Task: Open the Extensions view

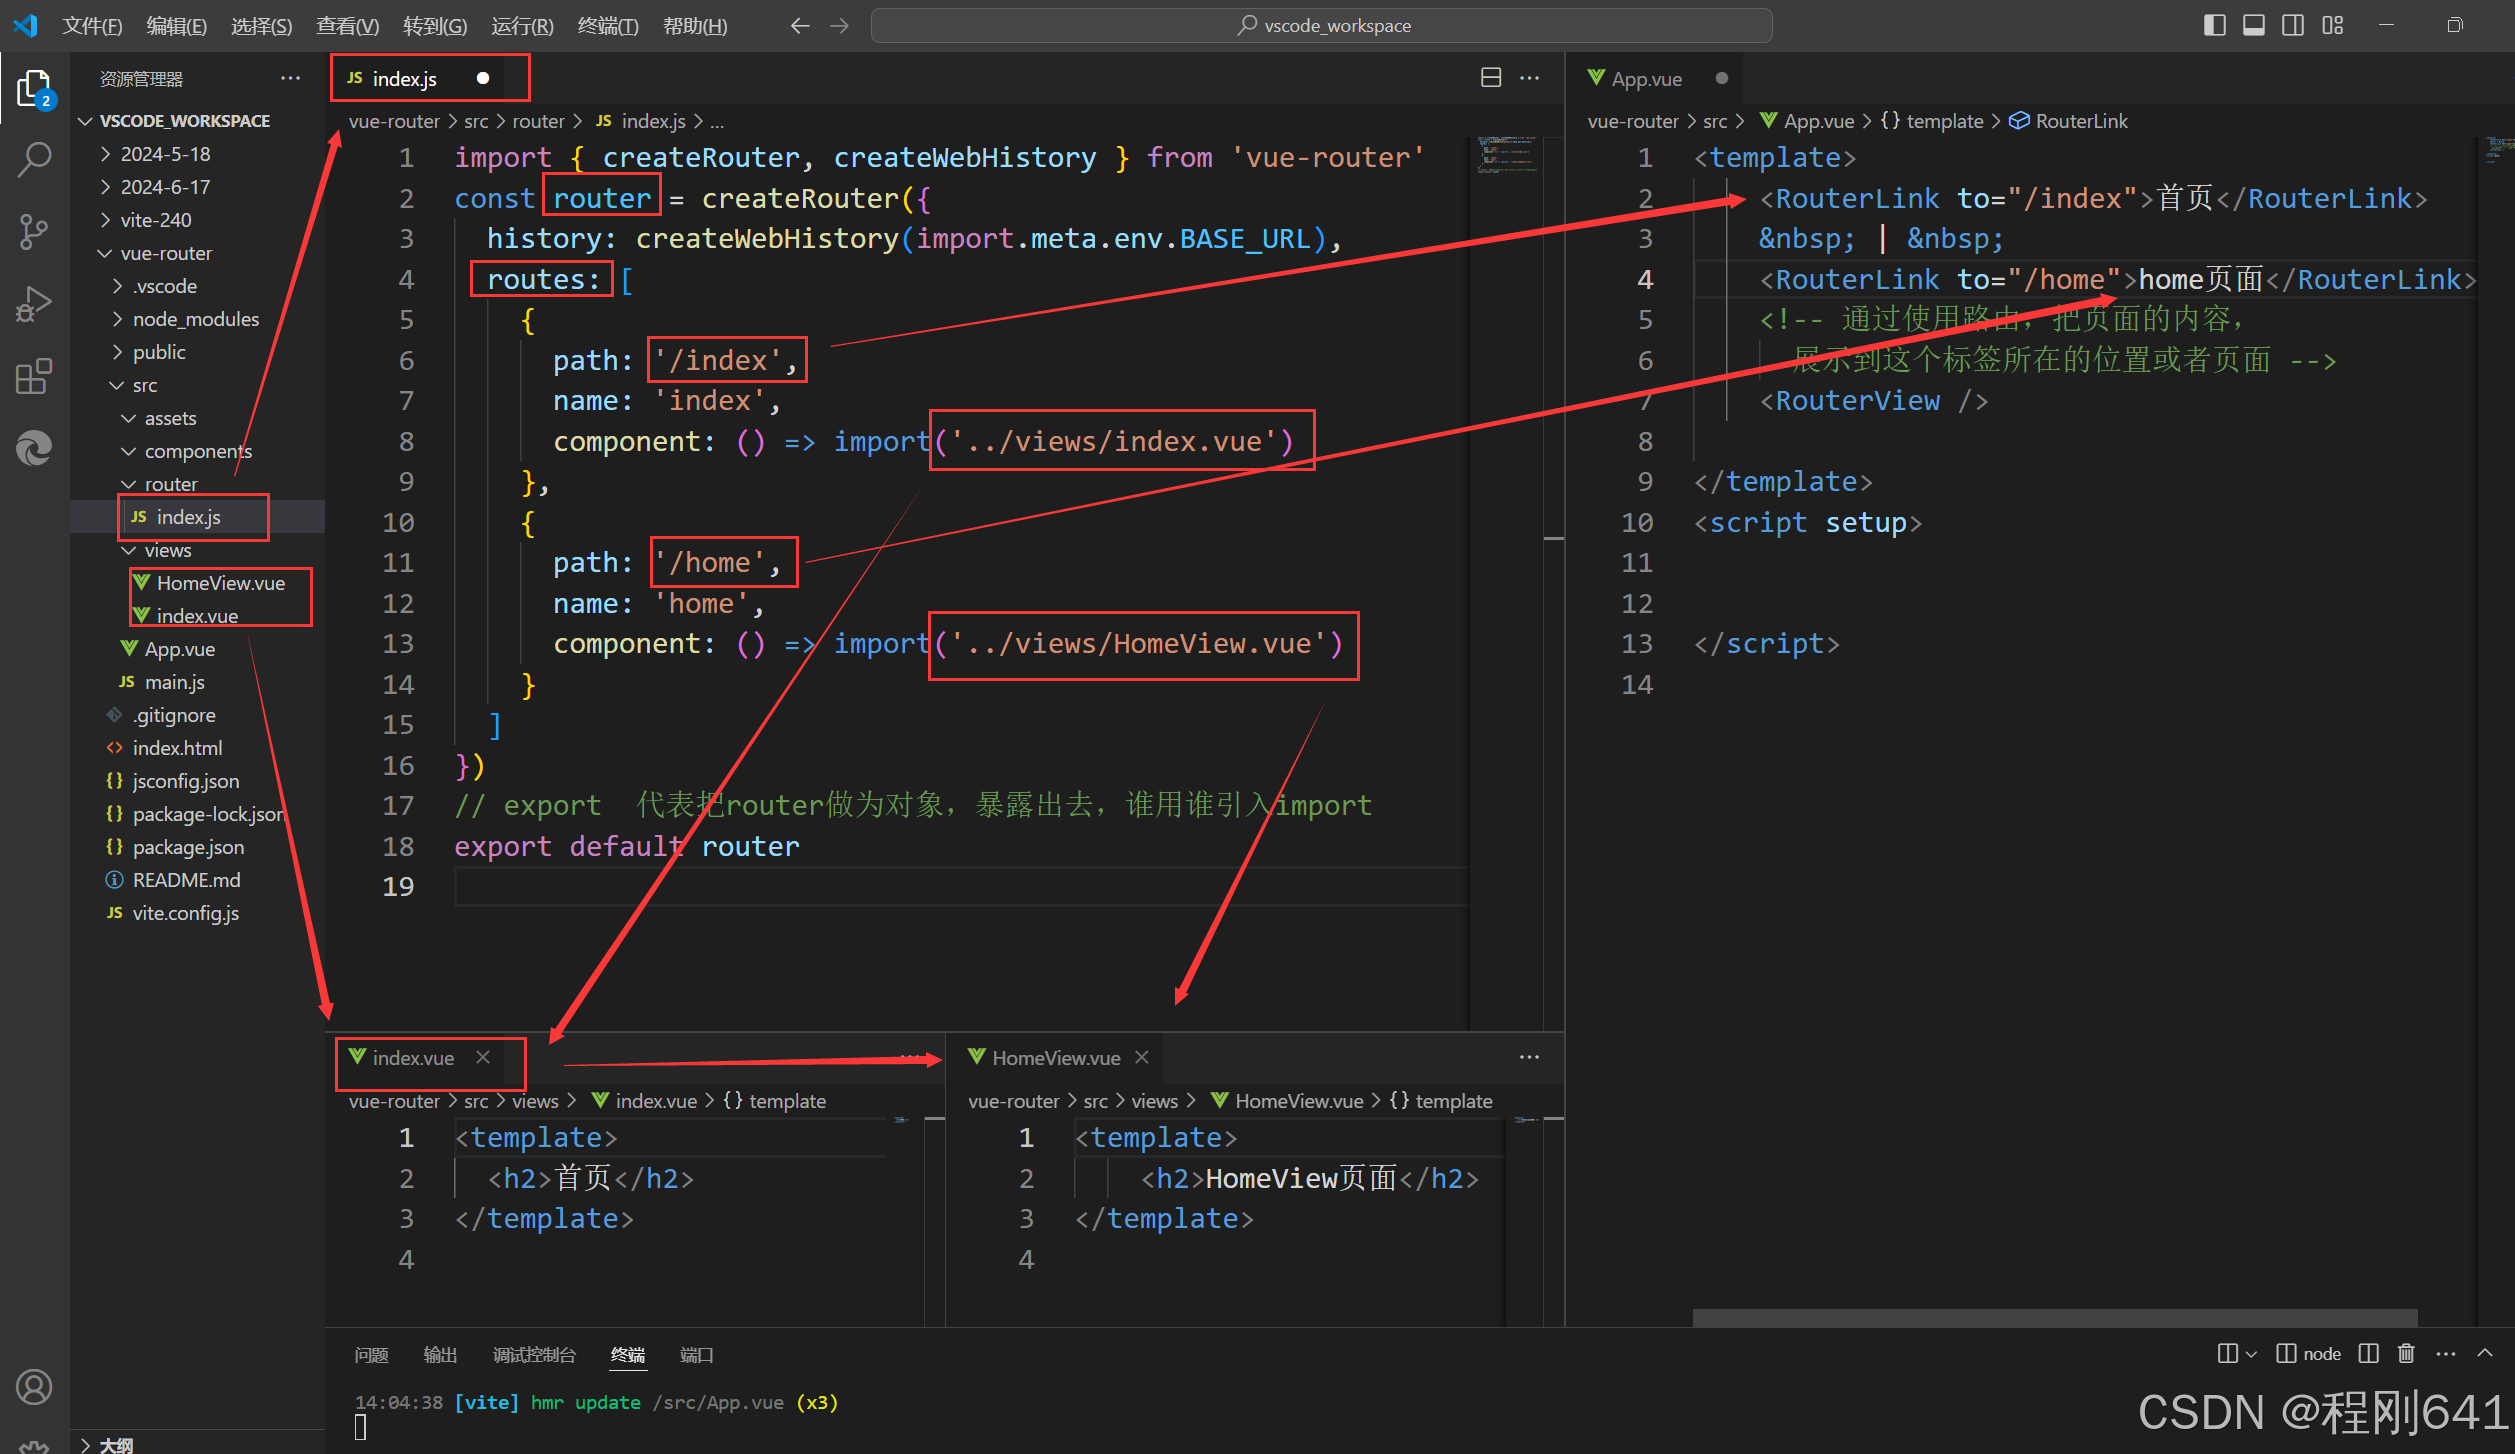Action: (34, 377)
